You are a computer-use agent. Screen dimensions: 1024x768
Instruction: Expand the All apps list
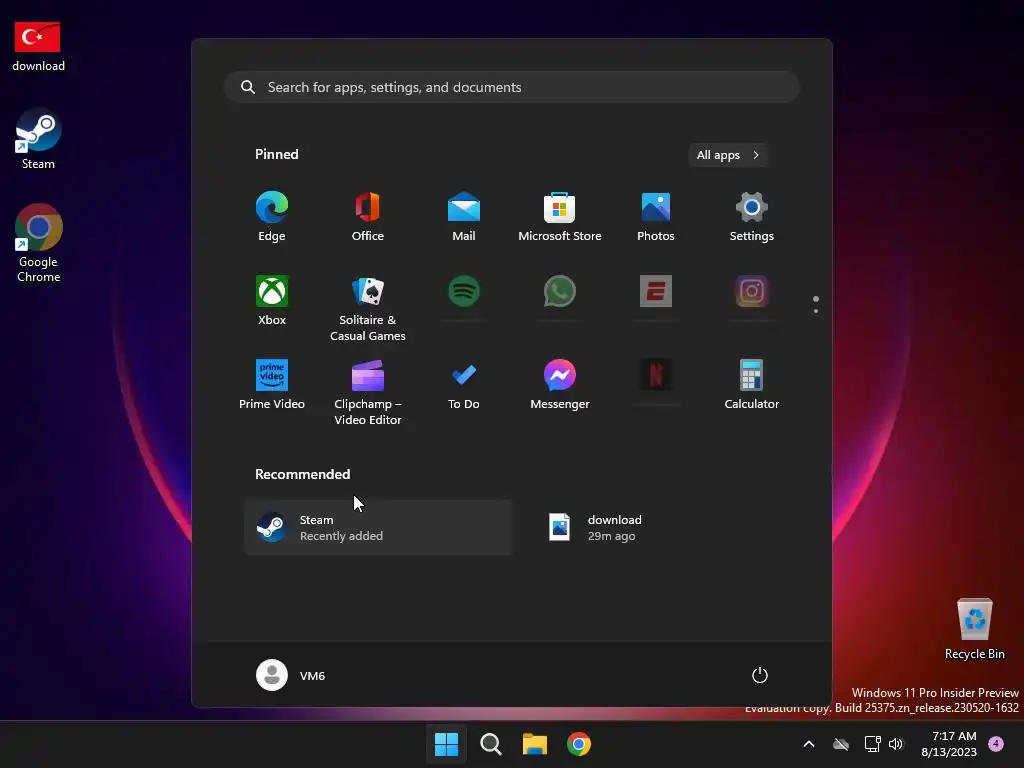point(728,155)
